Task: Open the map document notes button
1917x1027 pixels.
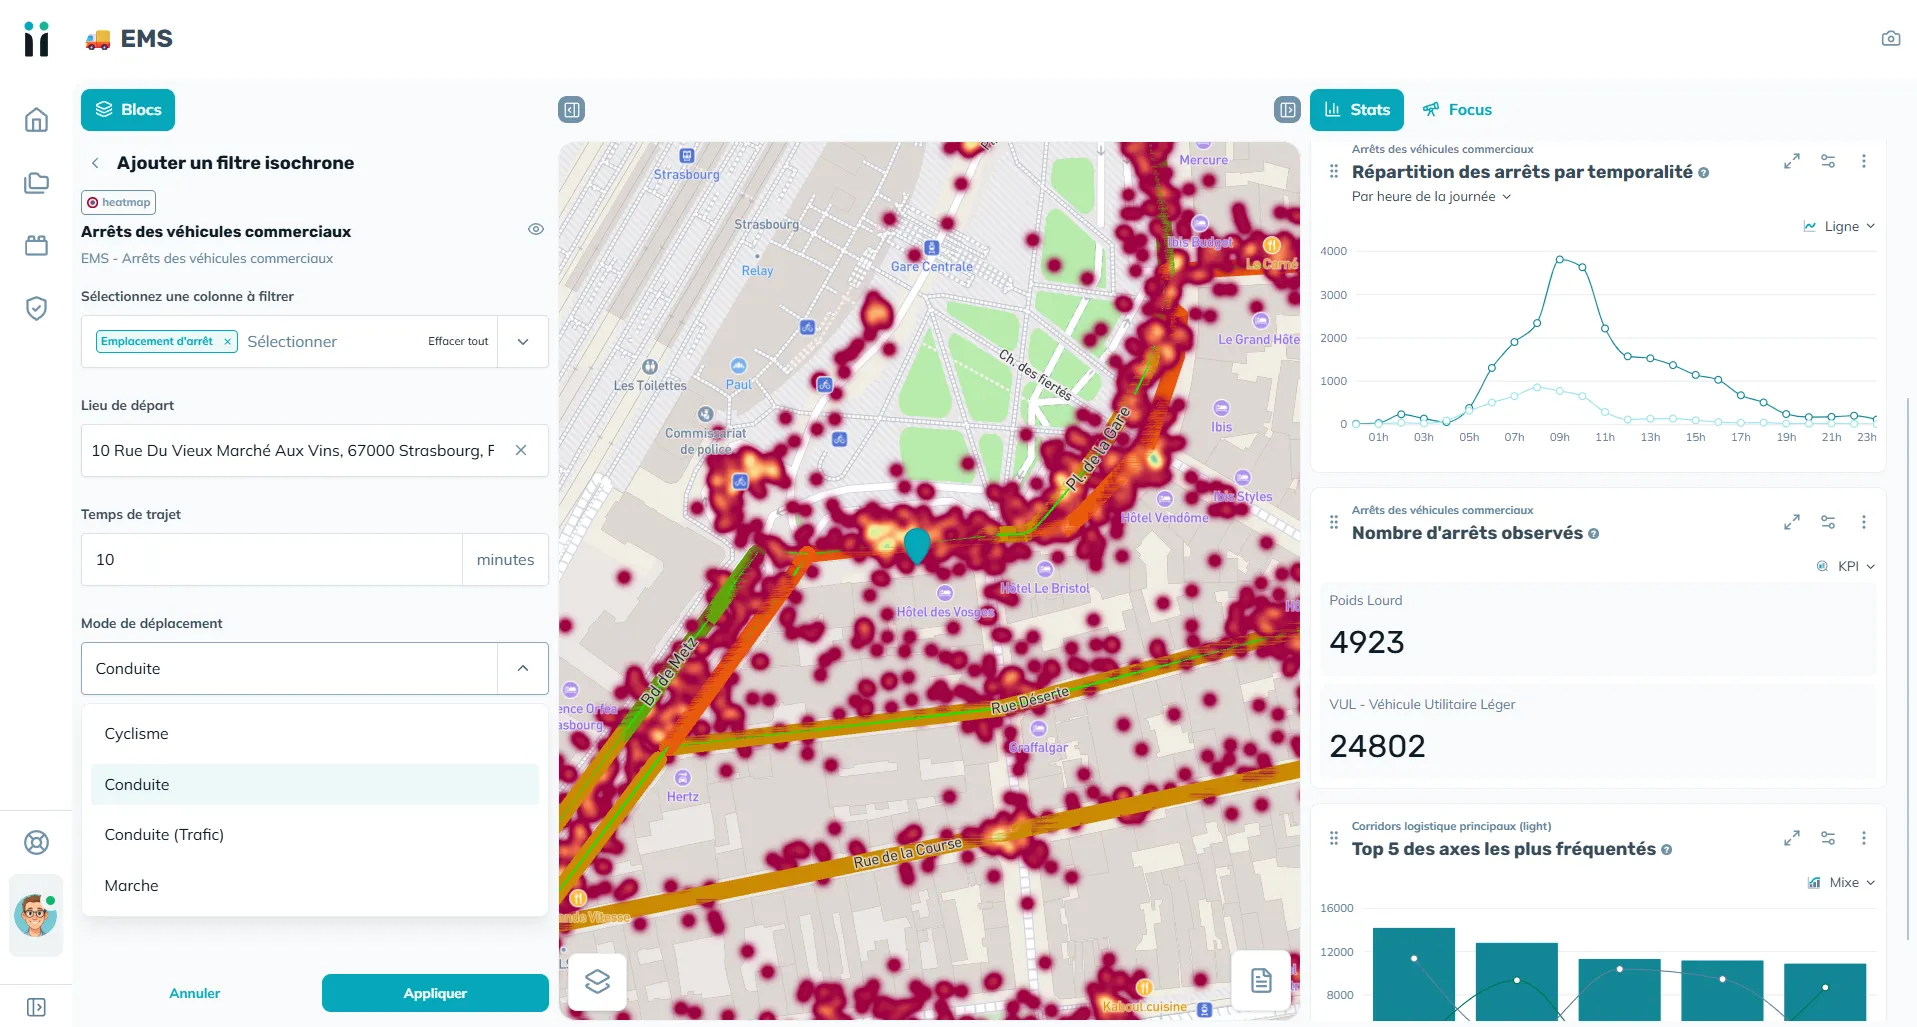Action: [x=1261, y=981]
